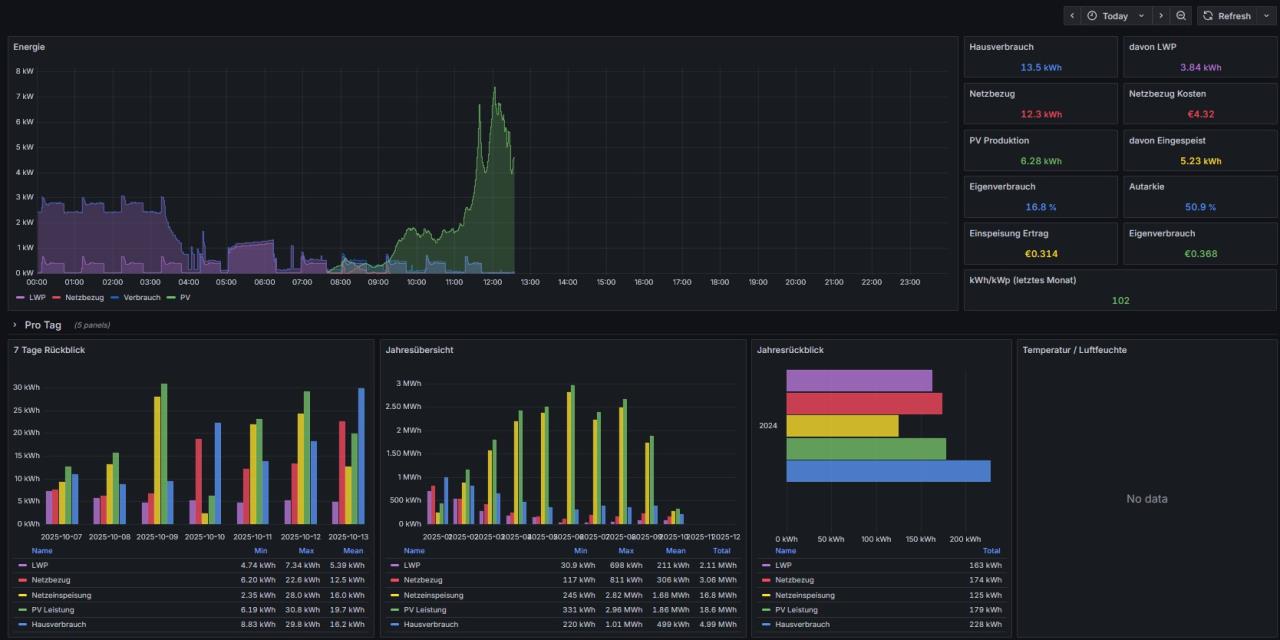The height and width of the screenshot is (640, 1280).
Task: Click green PV color swatch in Energie legend
Action: tap(171, 297)
